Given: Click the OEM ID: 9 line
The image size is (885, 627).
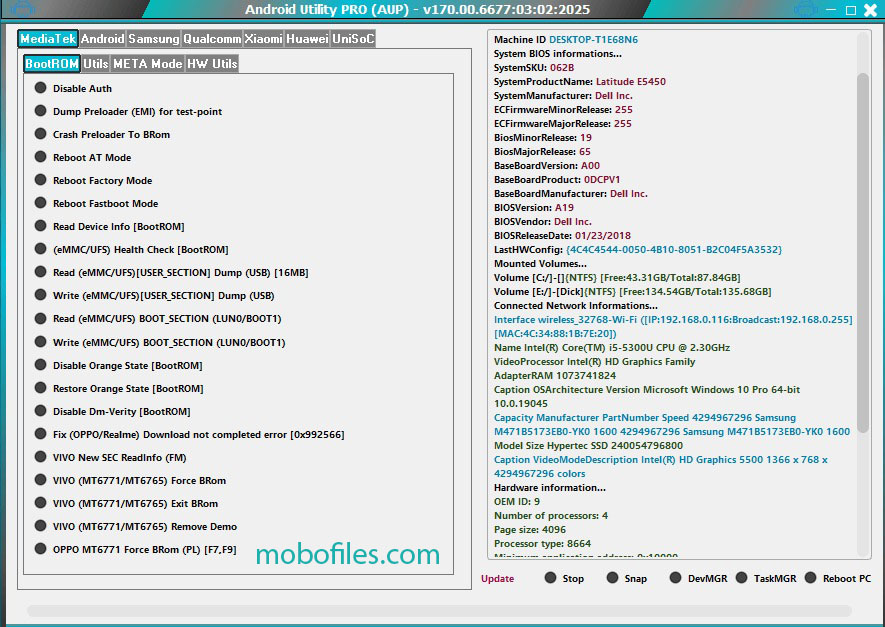Looking at the screenshot, I should coord(517,501).
